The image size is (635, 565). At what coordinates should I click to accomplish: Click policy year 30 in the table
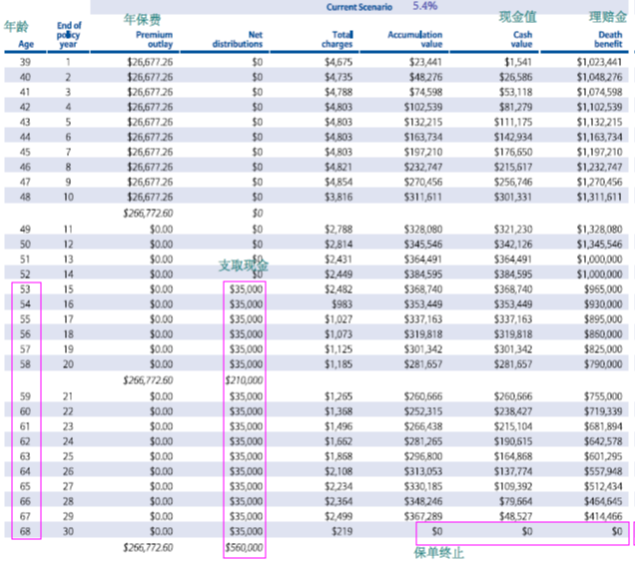[x=68, y=531]
